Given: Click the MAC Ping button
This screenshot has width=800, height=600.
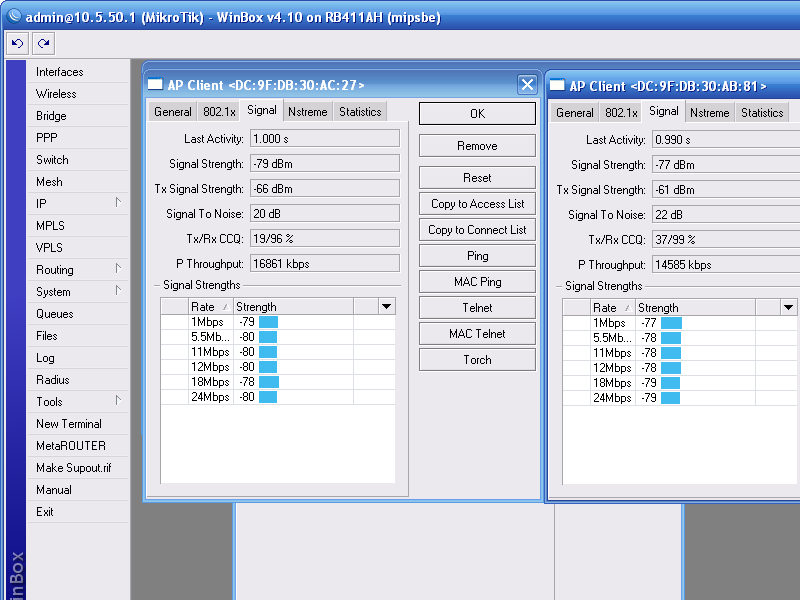Looking at the screenshot, I should 477,282.
